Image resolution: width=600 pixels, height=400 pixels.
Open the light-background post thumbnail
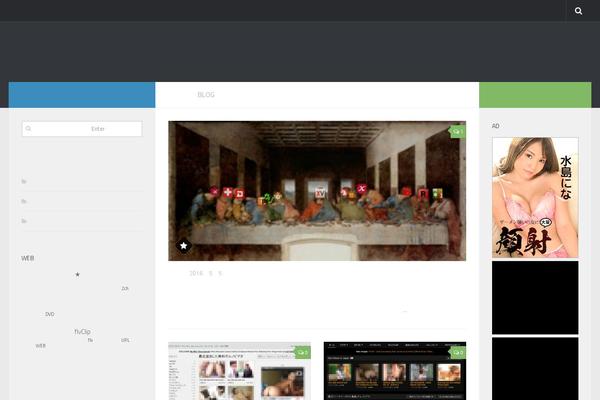pyautogui.click(x=239, y=371)
